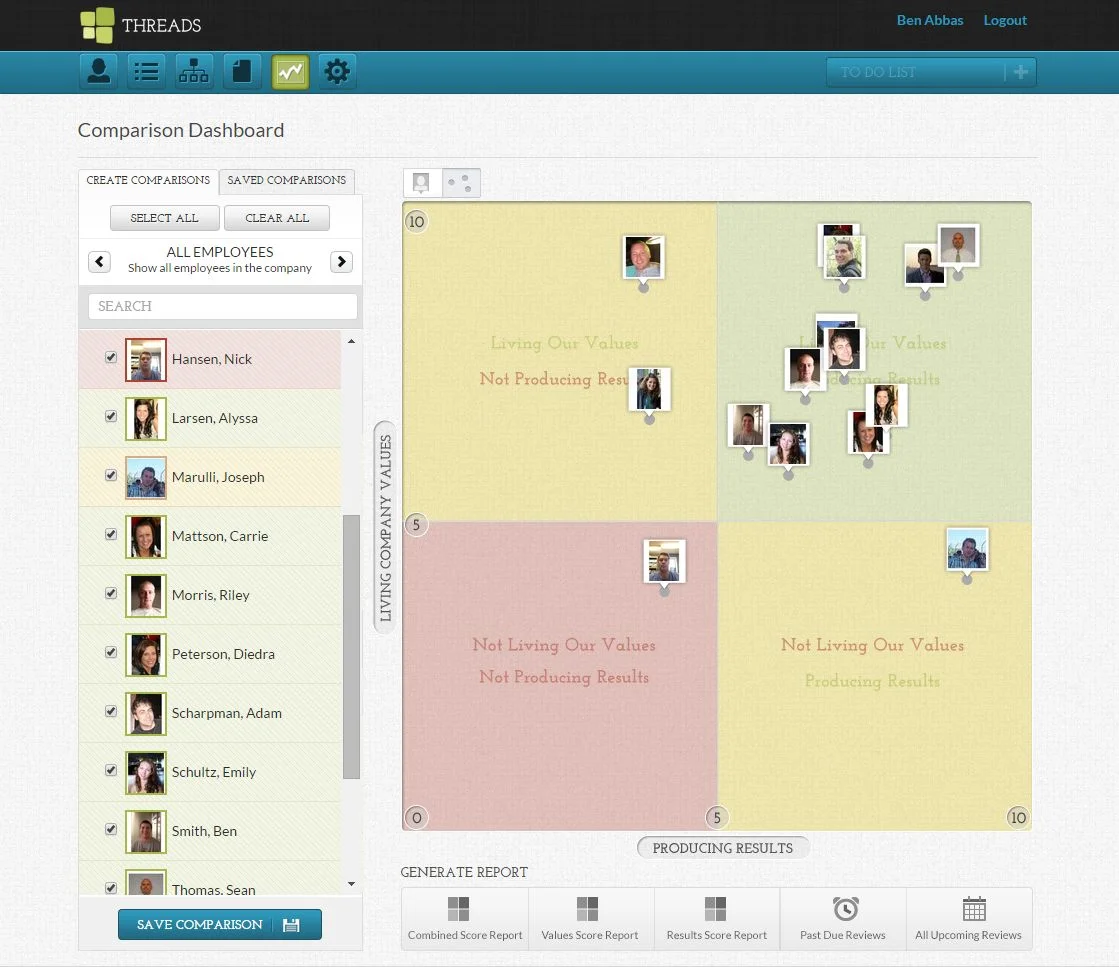The height and width of the screenshot is (967, 1119).
Task: Click the left arrow next to ALL EMPLOYEES
Action: pyautogui.click(x=99, y=261)
